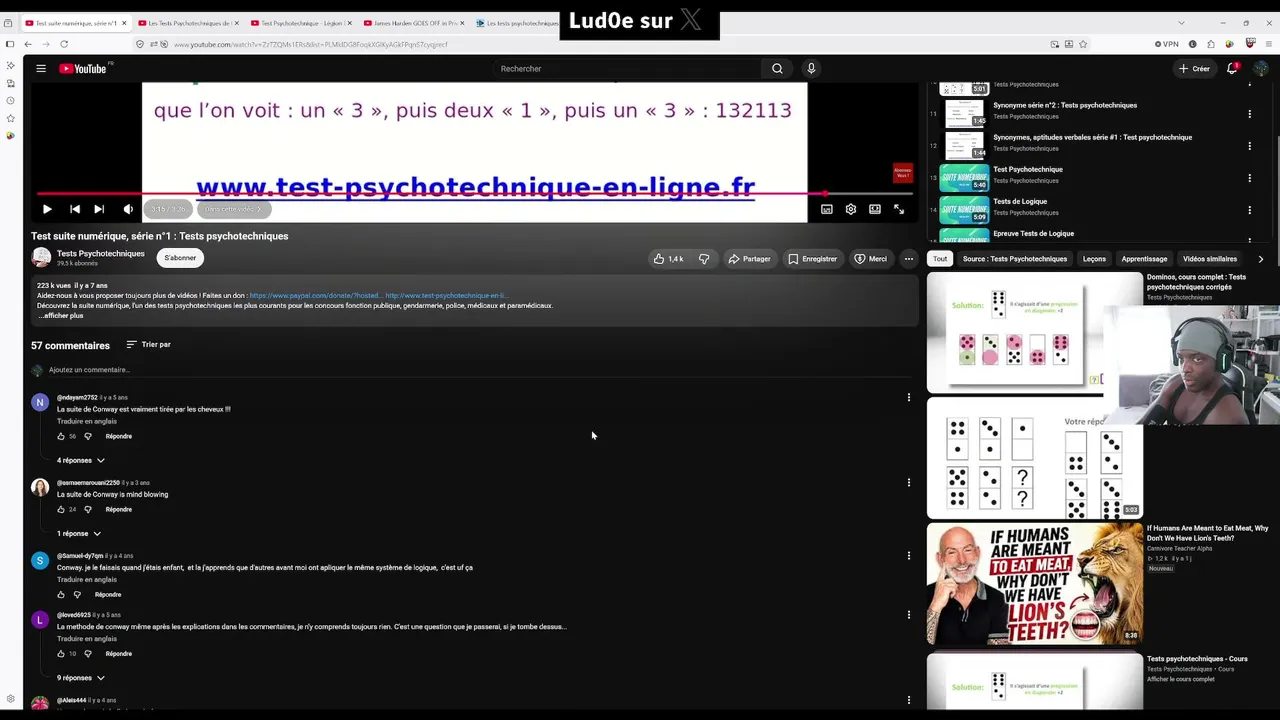Open the YouTube guide hamburger menu

(x=41, y=68)
